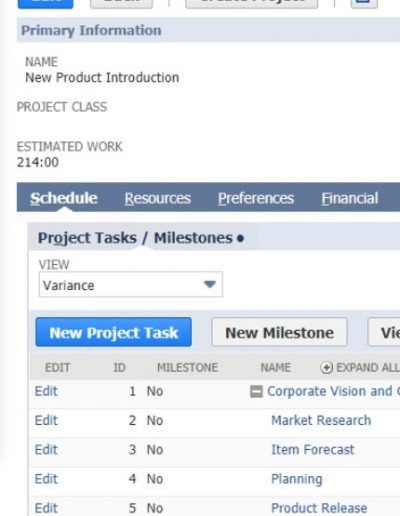Image resolution: width=400 pixels, height=516 pixels.
Task: Go to the Financial tab
Action: coord(350,198)
